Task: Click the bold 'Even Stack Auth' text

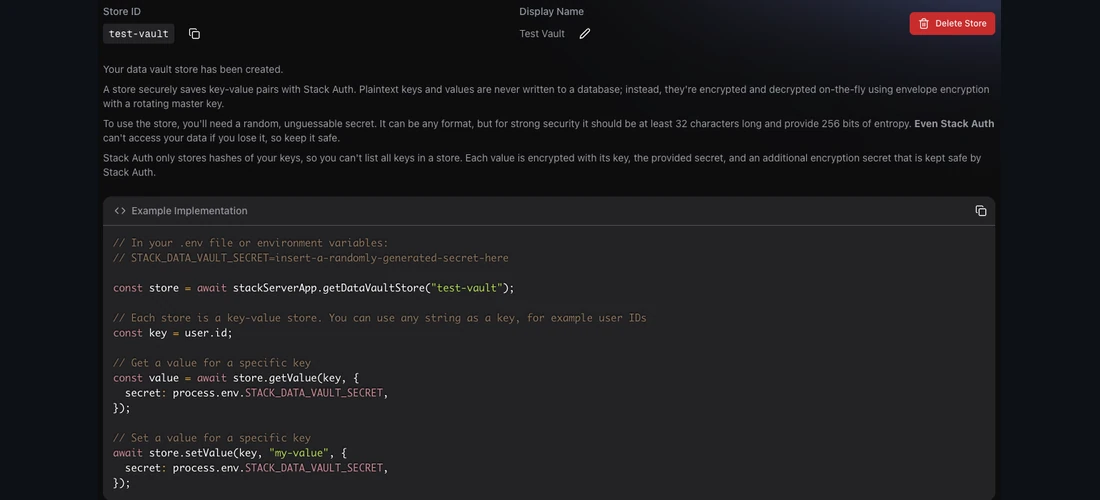Action: (954, 123)
